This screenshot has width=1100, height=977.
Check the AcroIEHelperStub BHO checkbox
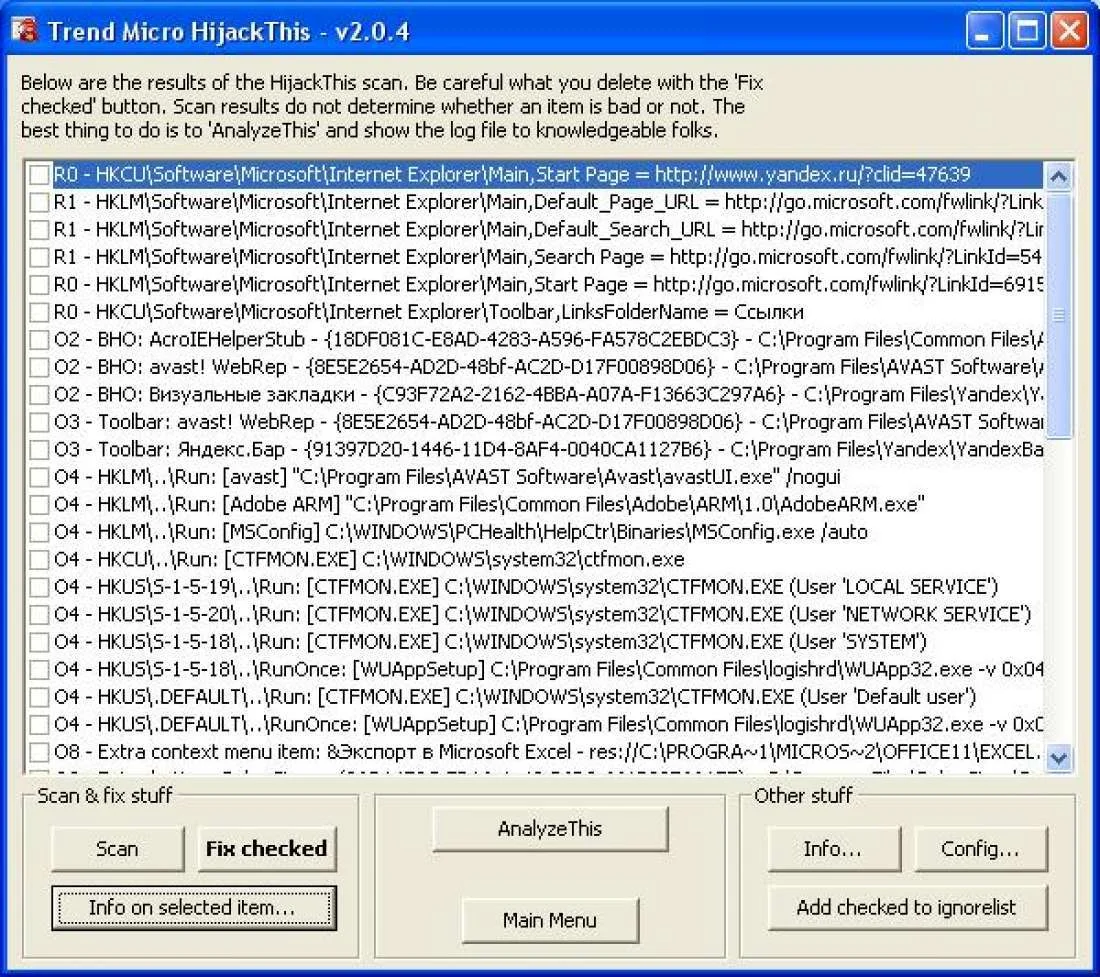39,339
